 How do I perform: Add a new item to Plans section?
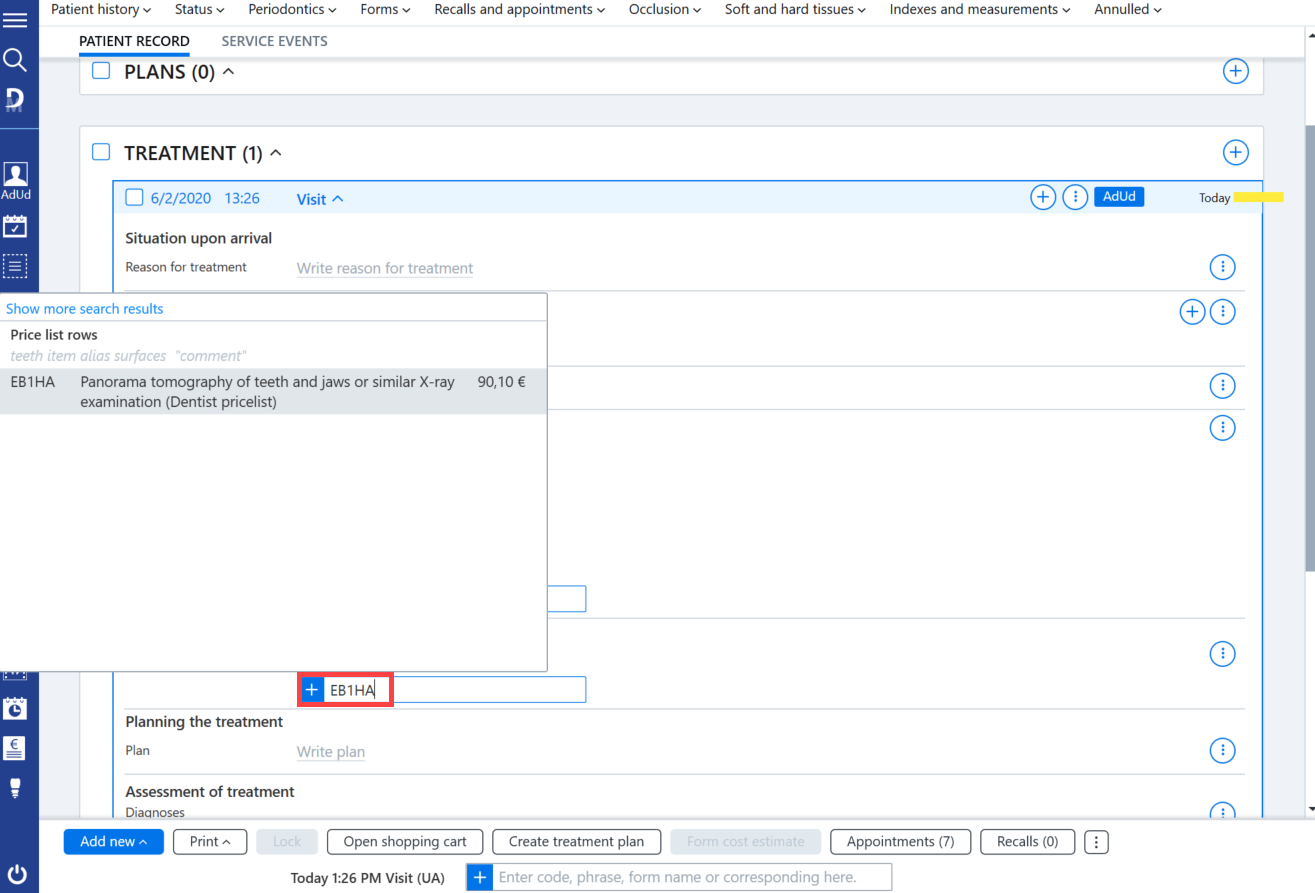pos(1236,72)
